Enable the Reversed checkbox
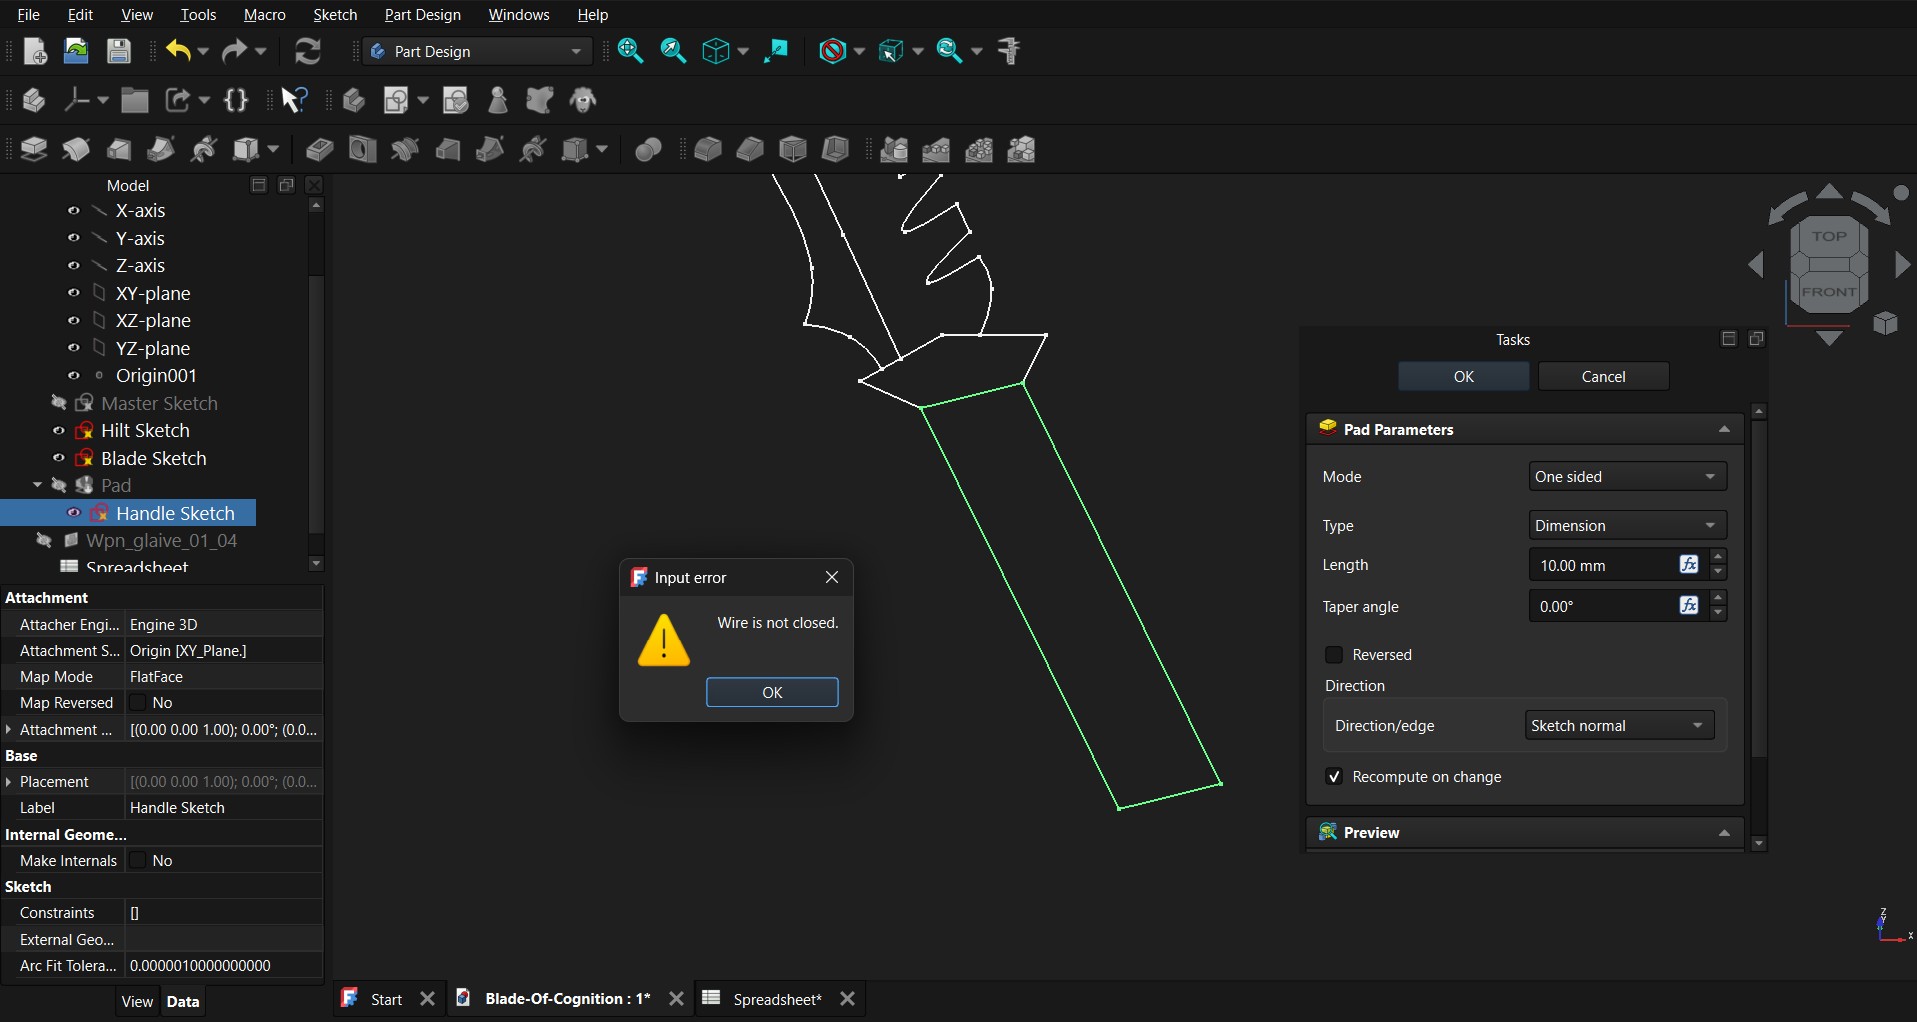Viewport: 1917px width, 1022px height. (1334, 655)
